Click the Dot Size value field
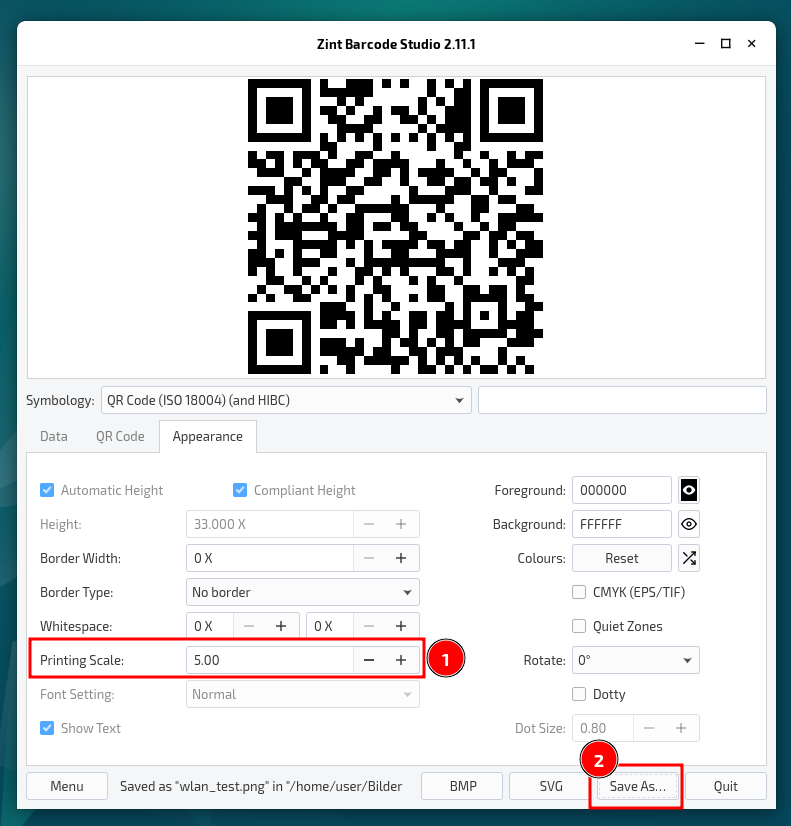This screenshot has width=791, height=826. tap(603, 728)
